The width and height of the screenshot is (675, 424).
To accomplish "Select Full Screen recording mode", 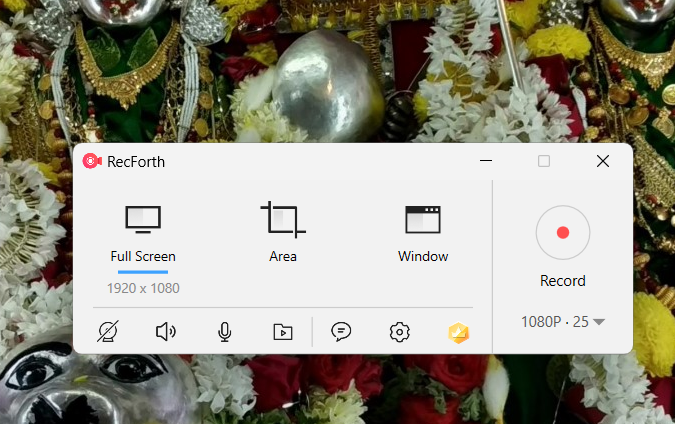I will [x=143, y=235].
